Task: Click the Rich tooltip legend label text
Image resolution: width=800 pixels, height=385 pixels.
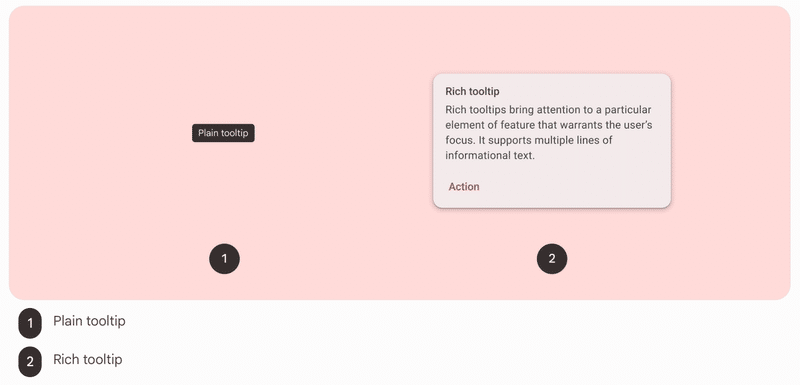Action: pyautogui.click(x=88, y=360)
